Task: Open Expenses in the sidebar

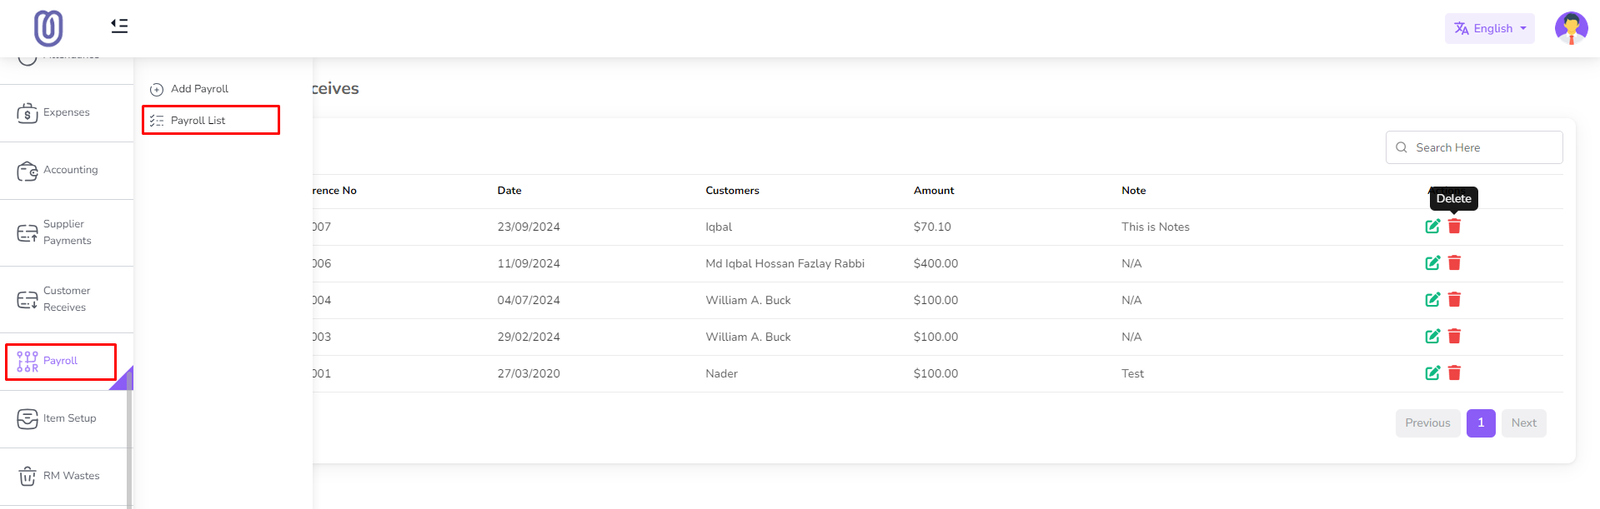Action: (x=66, y=113)
